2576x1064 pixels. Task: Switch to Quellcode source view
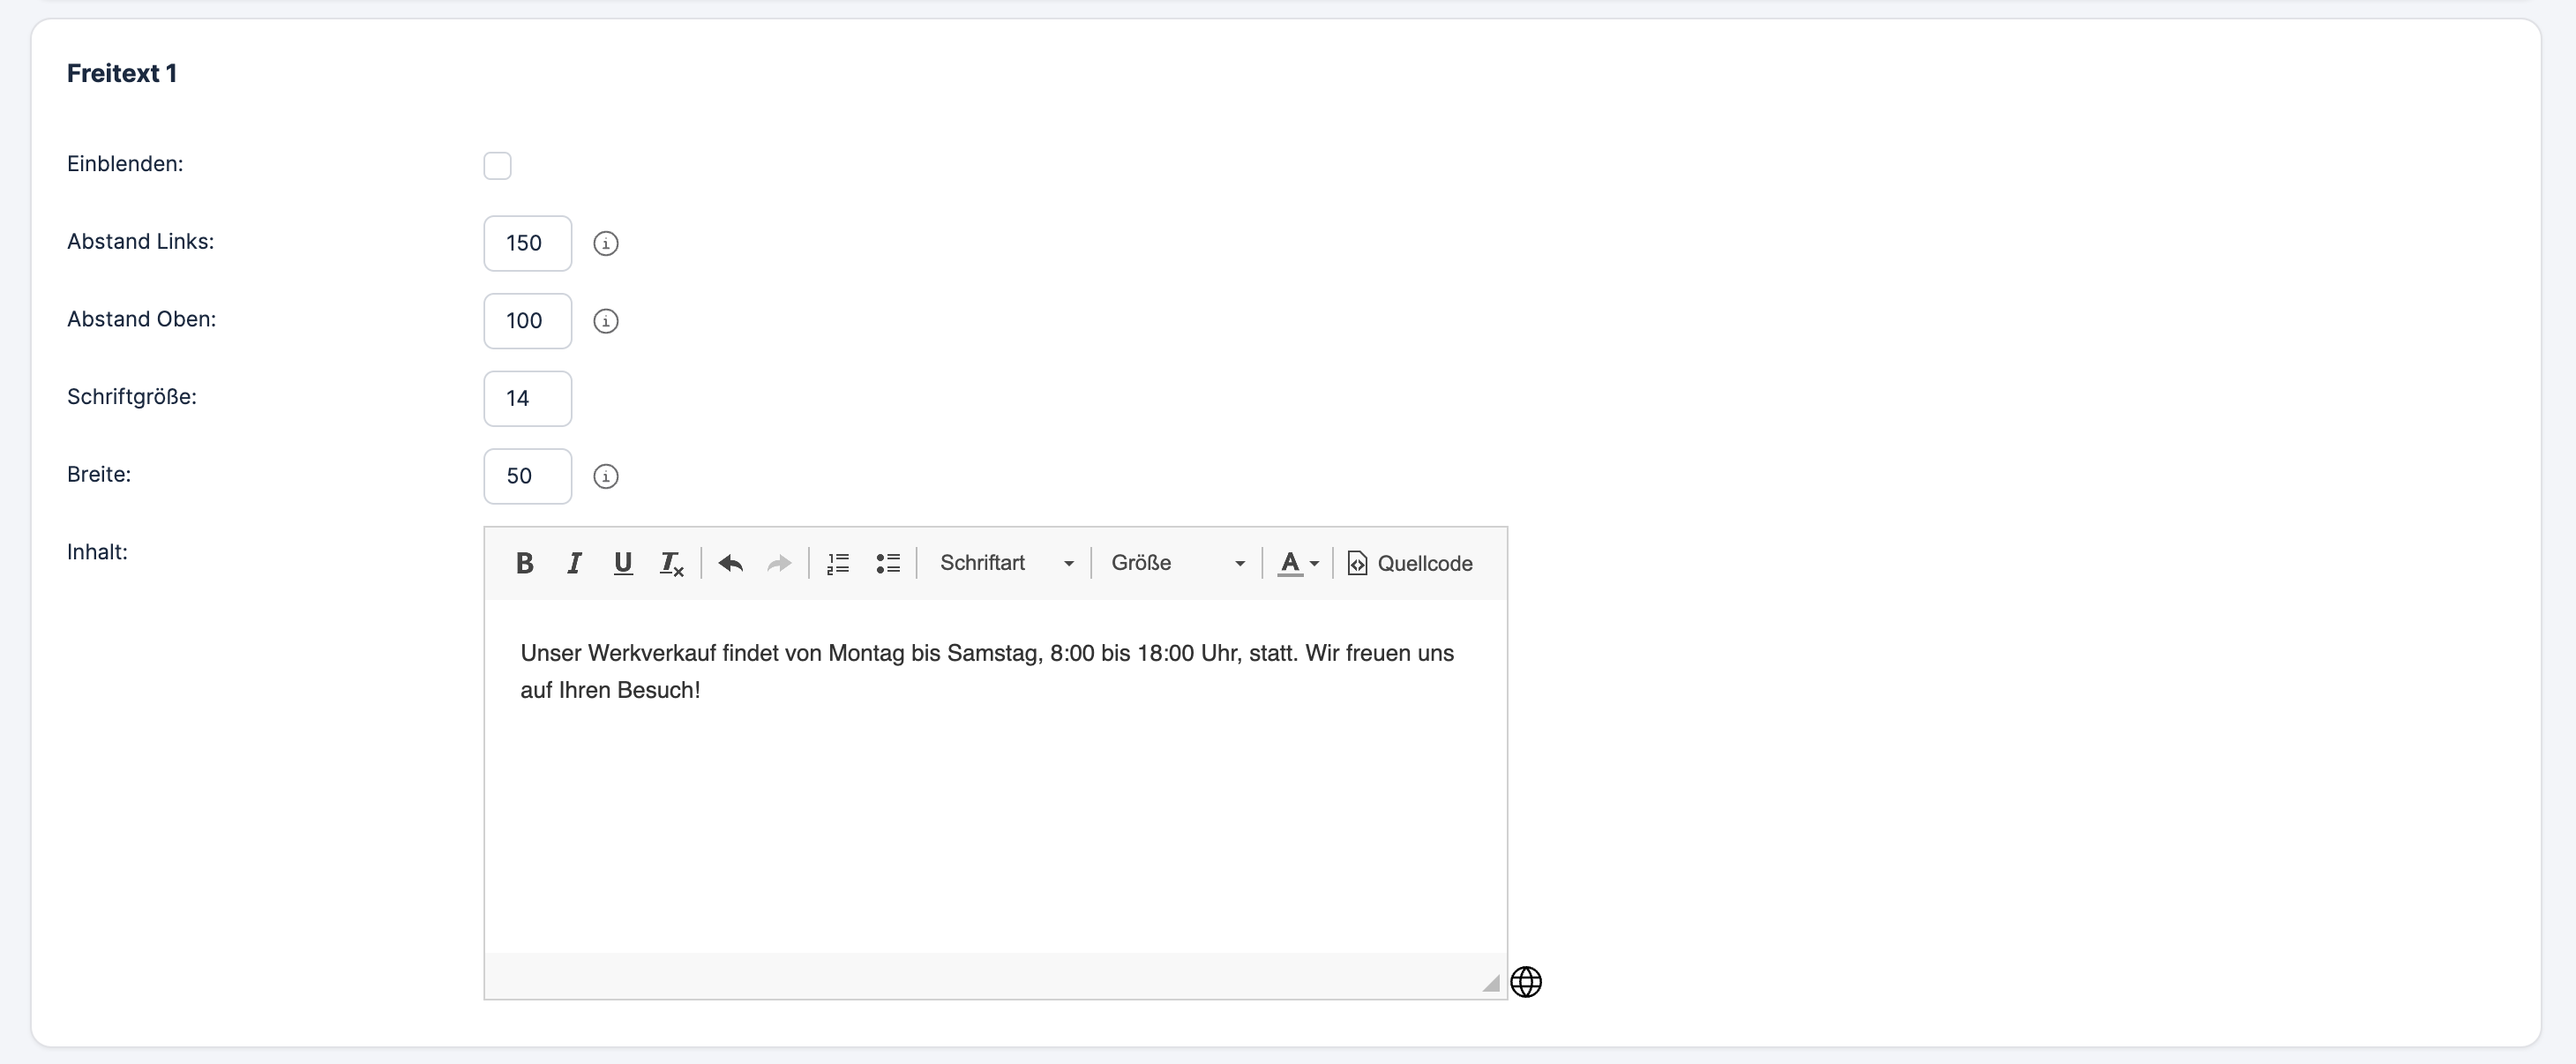coord(1410,564)
